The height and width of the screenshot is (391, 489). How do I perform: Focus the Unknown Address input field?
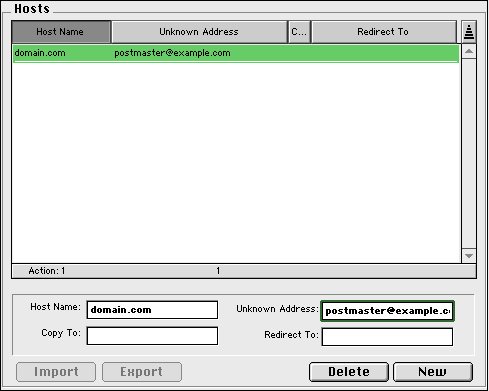click(x=387, y=311)
